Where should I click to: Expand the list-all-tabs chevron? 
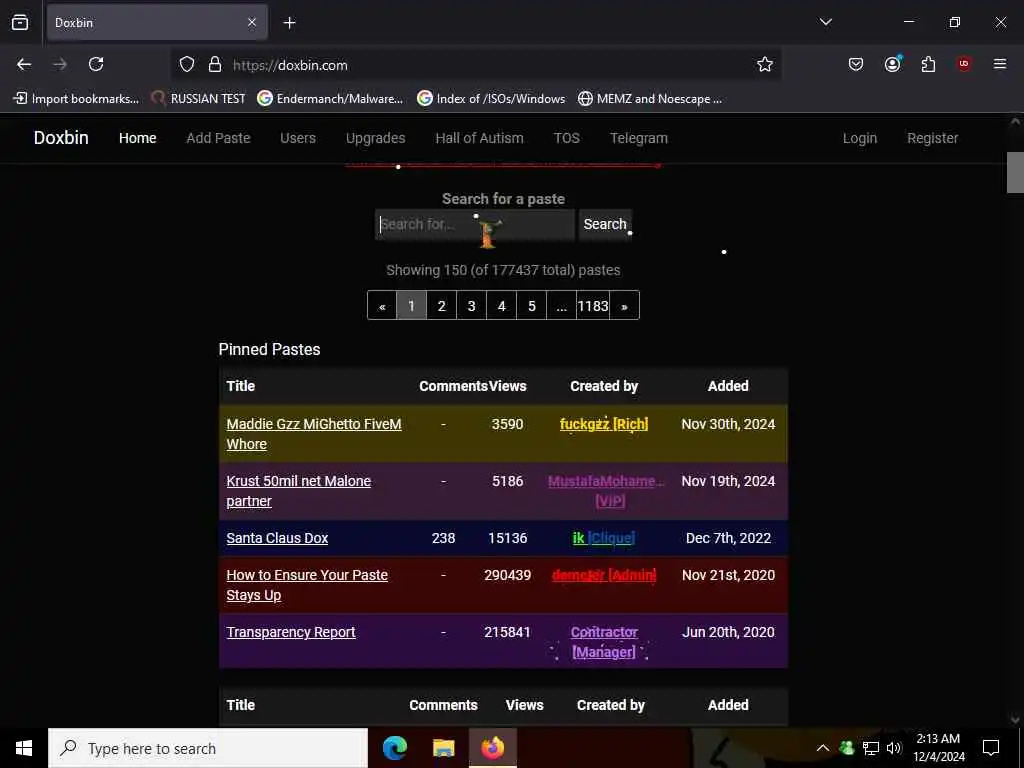[x=825, y=22]
